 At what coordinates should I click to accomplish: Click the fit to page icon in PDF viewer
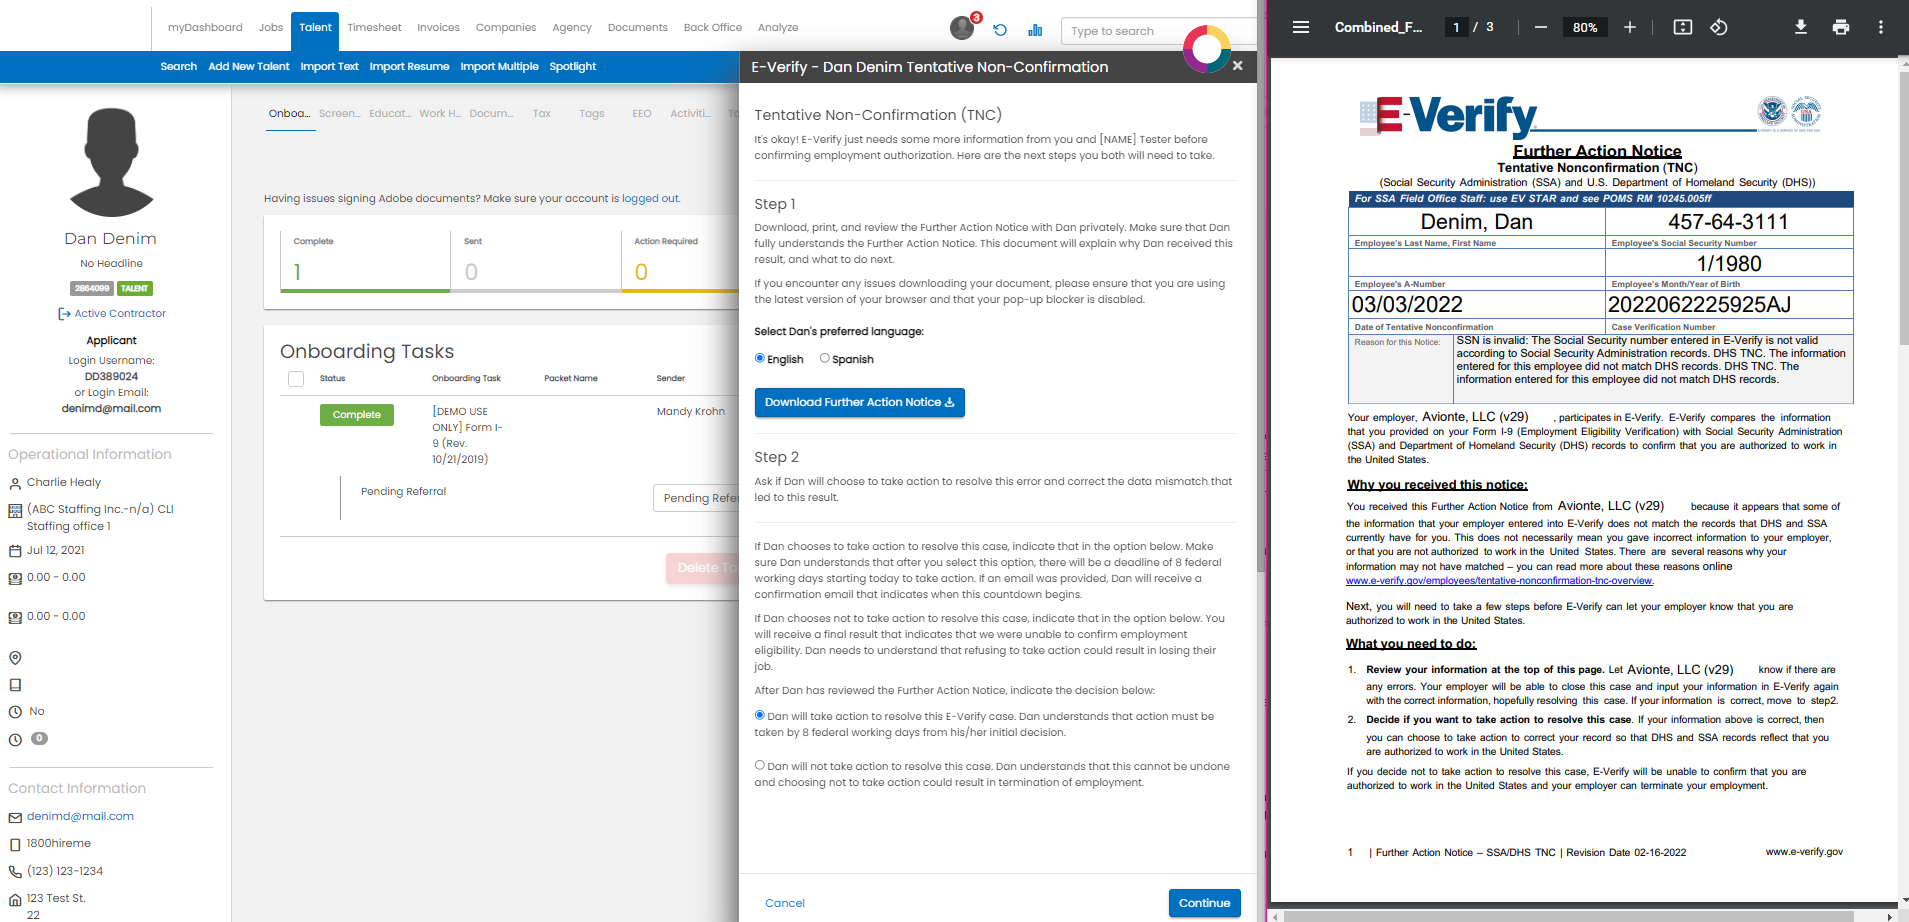1683,27
